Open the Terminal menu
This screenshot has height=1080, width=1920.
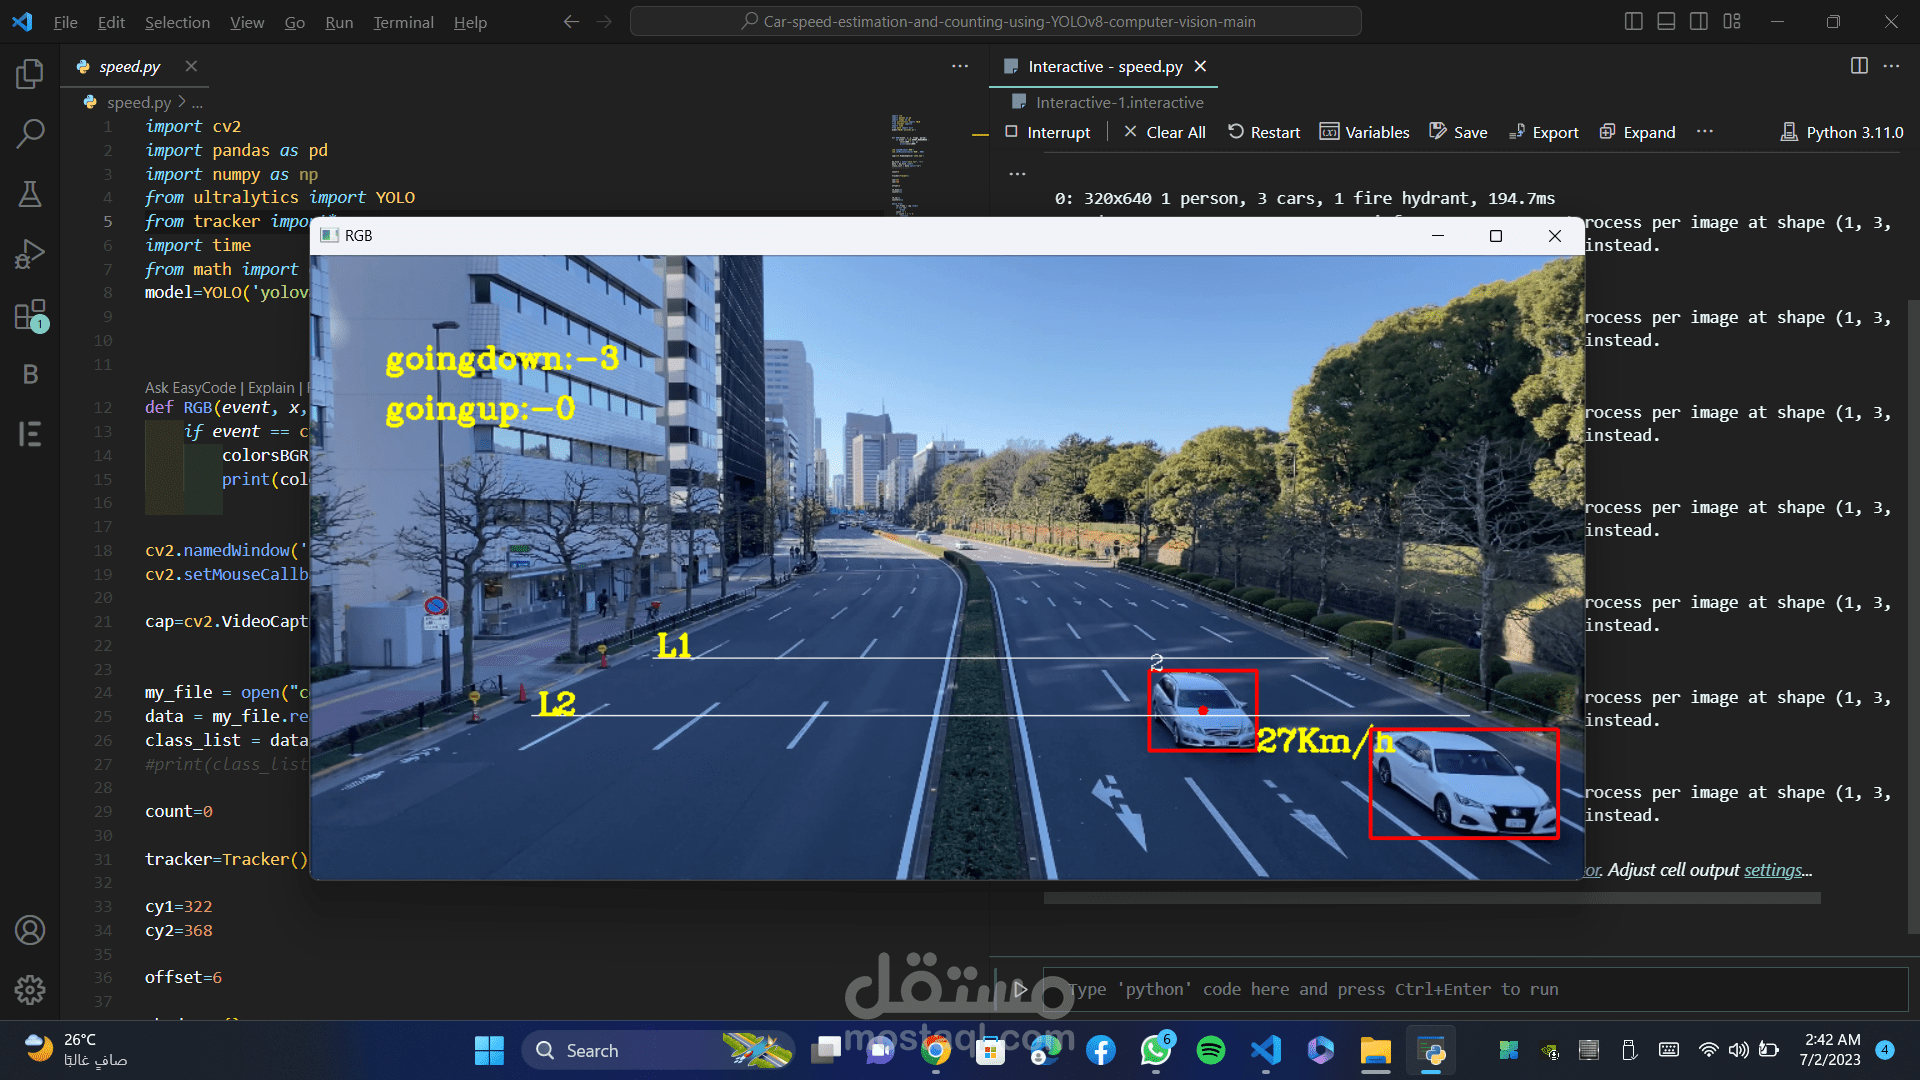[403, 22]
